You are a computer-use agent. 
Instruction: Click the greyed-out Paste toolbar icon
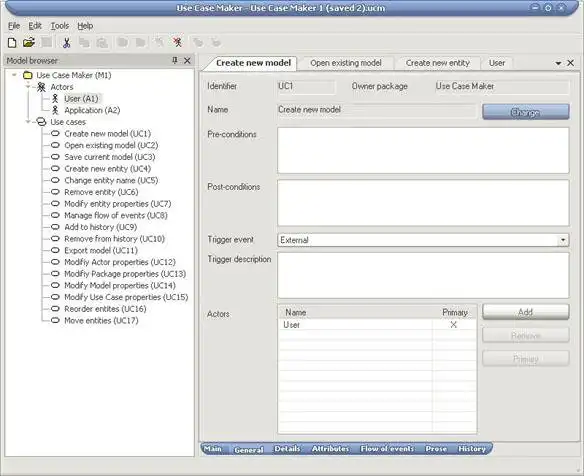pyautogui.click(x=102, y=42)
